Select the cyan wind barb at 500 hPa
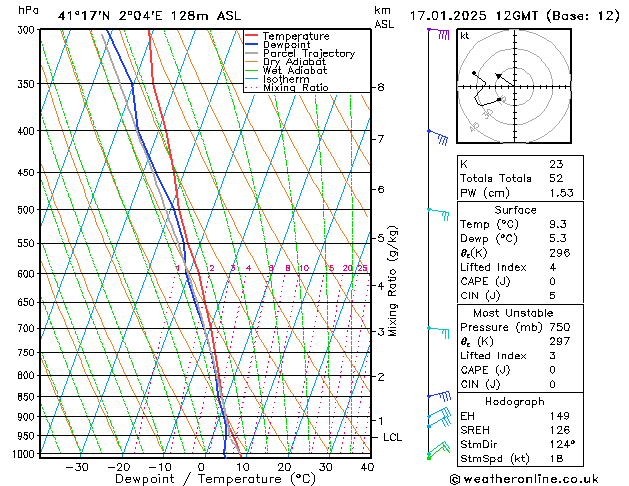This screenshot has height=486, width=629. click(x=439, y=213)
